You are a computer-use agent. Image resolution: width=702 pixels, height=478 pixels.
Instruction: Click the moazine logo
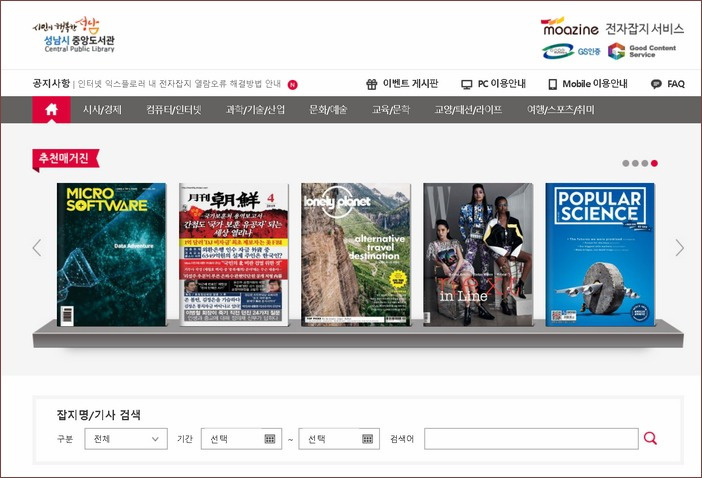(x=569, y=27)
